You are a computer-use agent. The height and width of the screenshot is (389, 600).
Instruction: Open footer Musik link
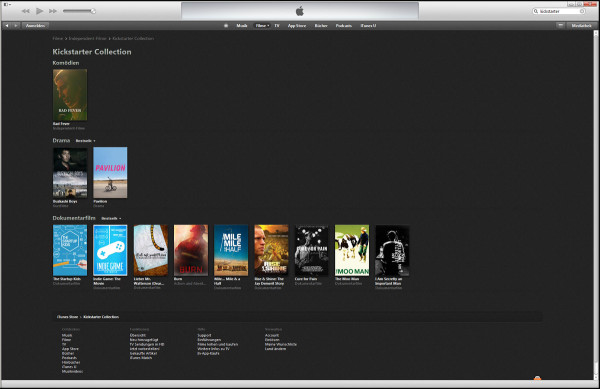point(67,335)
